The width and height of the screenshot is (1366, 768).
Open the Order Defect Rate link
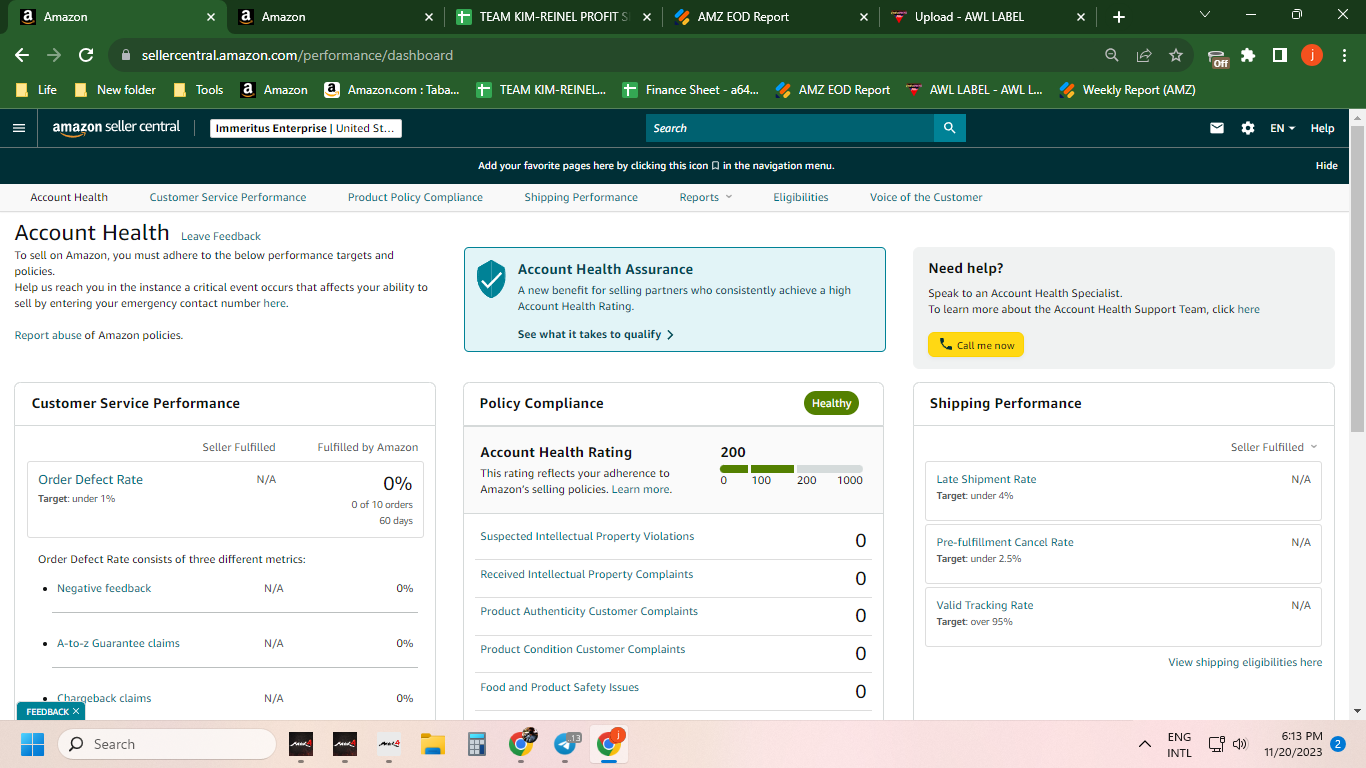pos(90,479)
